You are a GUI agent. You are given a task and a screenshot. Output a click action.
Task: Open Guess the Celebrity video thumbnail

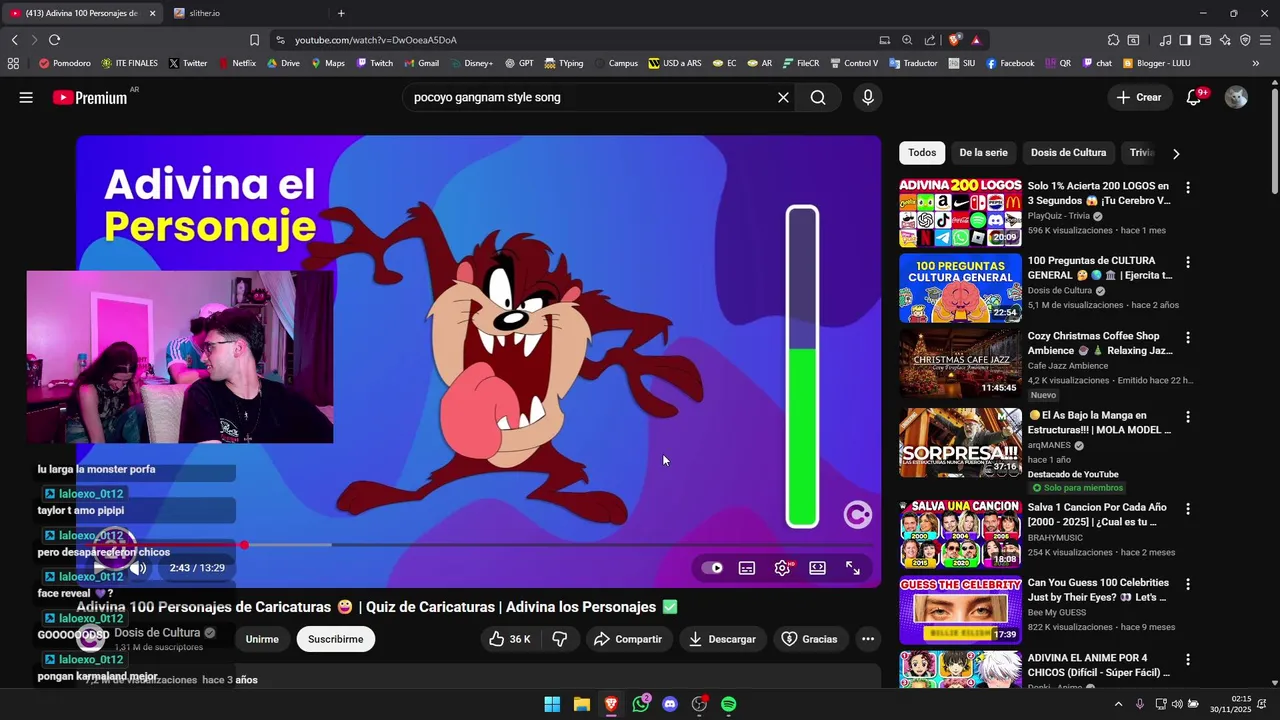point(960,610)
